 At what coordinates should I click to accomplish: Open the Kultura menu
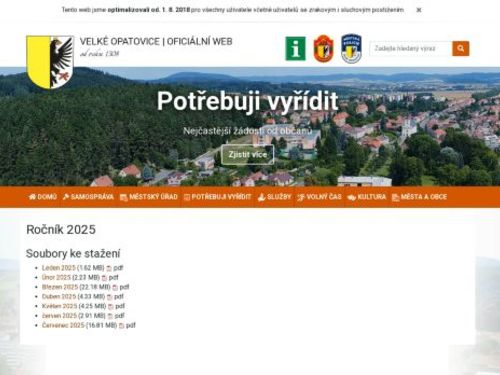pyautogui.click(x=367, y=197)
